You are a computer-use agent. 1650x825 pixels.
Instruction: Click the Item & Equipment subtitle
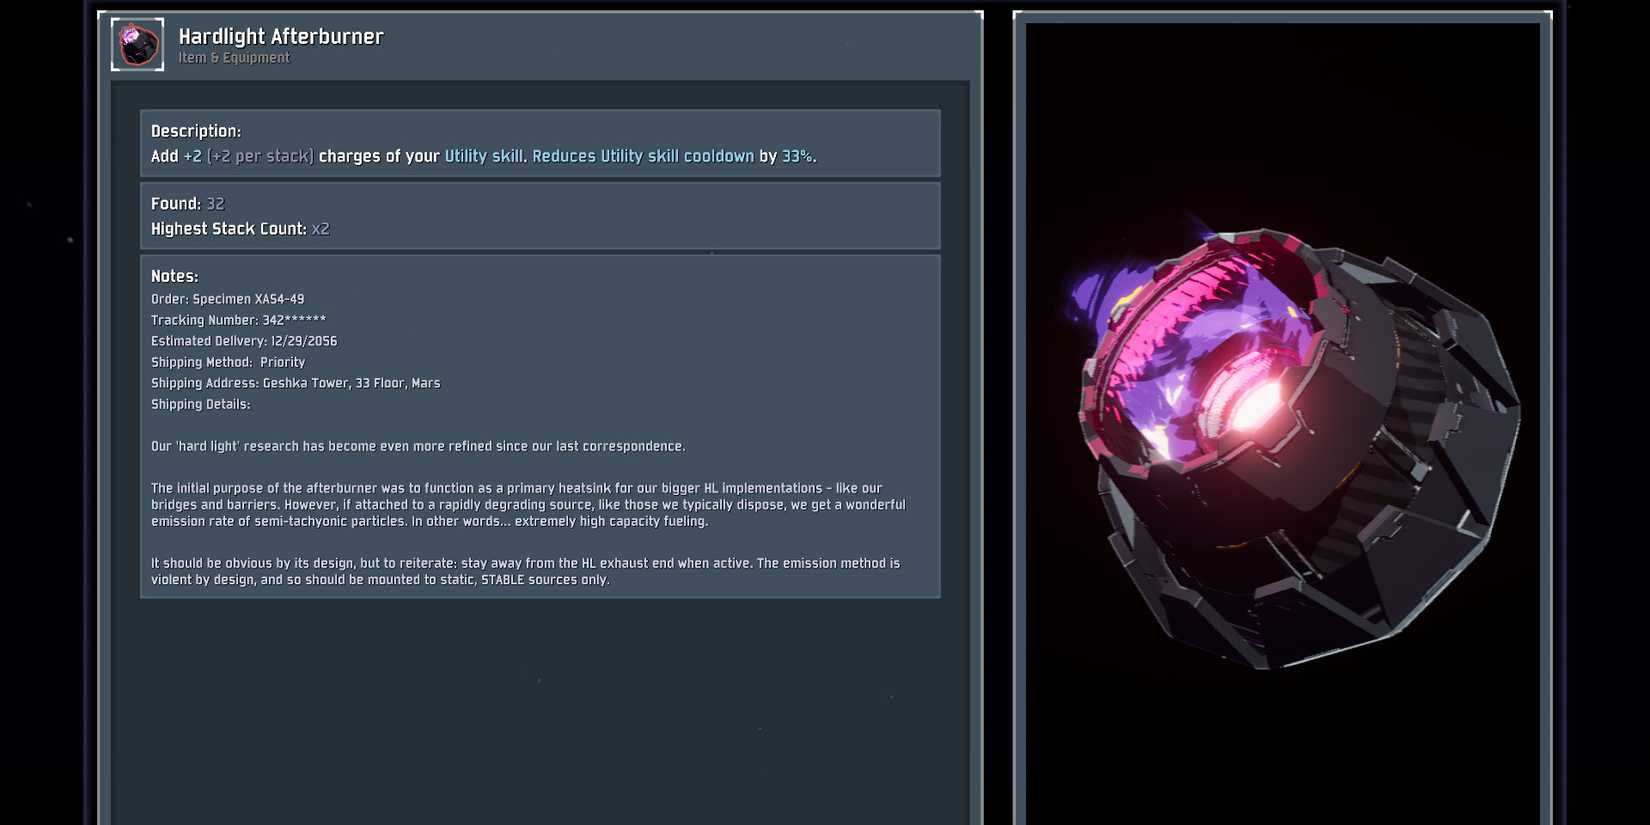coord(234,58)
